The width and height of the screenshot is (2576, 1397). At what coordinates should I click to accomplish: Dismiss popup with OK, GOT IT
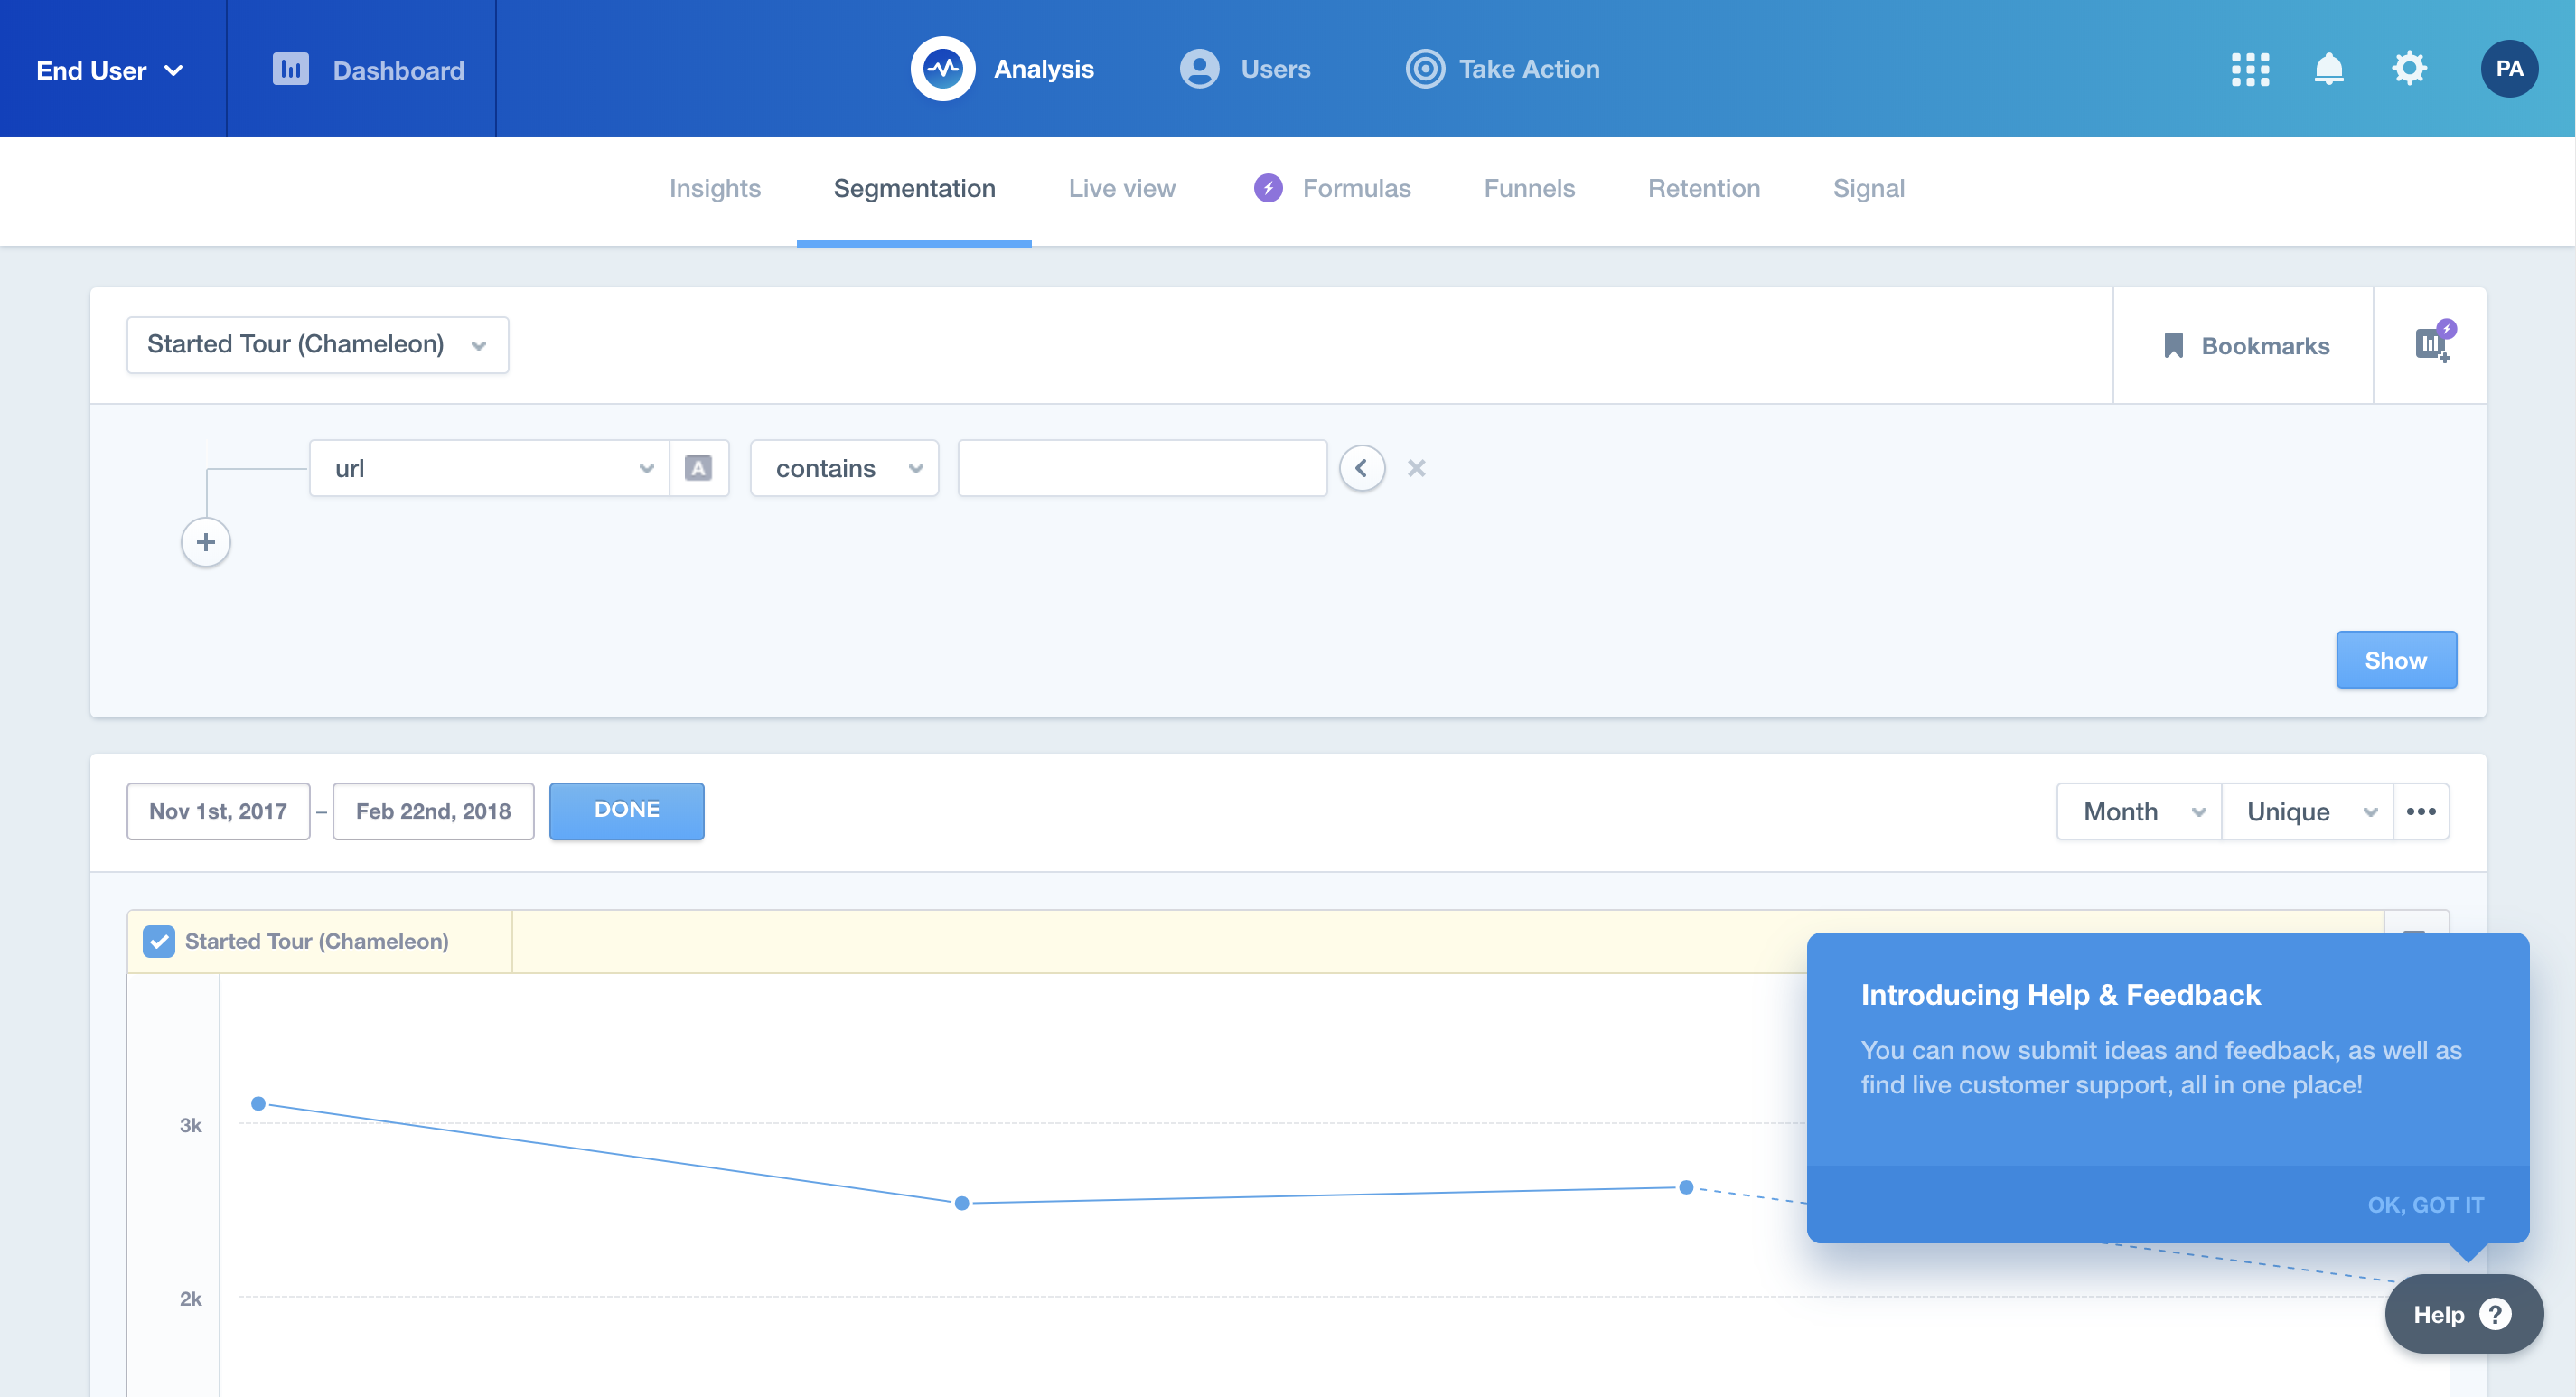2425,1204
